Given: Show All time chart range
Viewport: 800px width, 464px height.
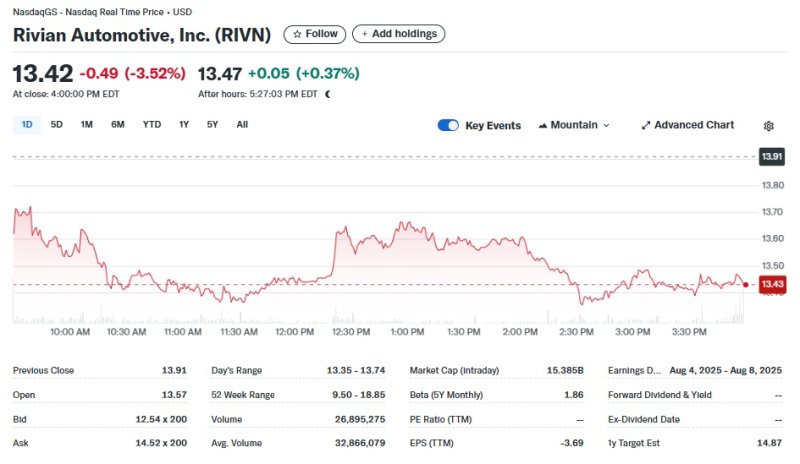Looking at the screenshot, I should coord(242,125).
